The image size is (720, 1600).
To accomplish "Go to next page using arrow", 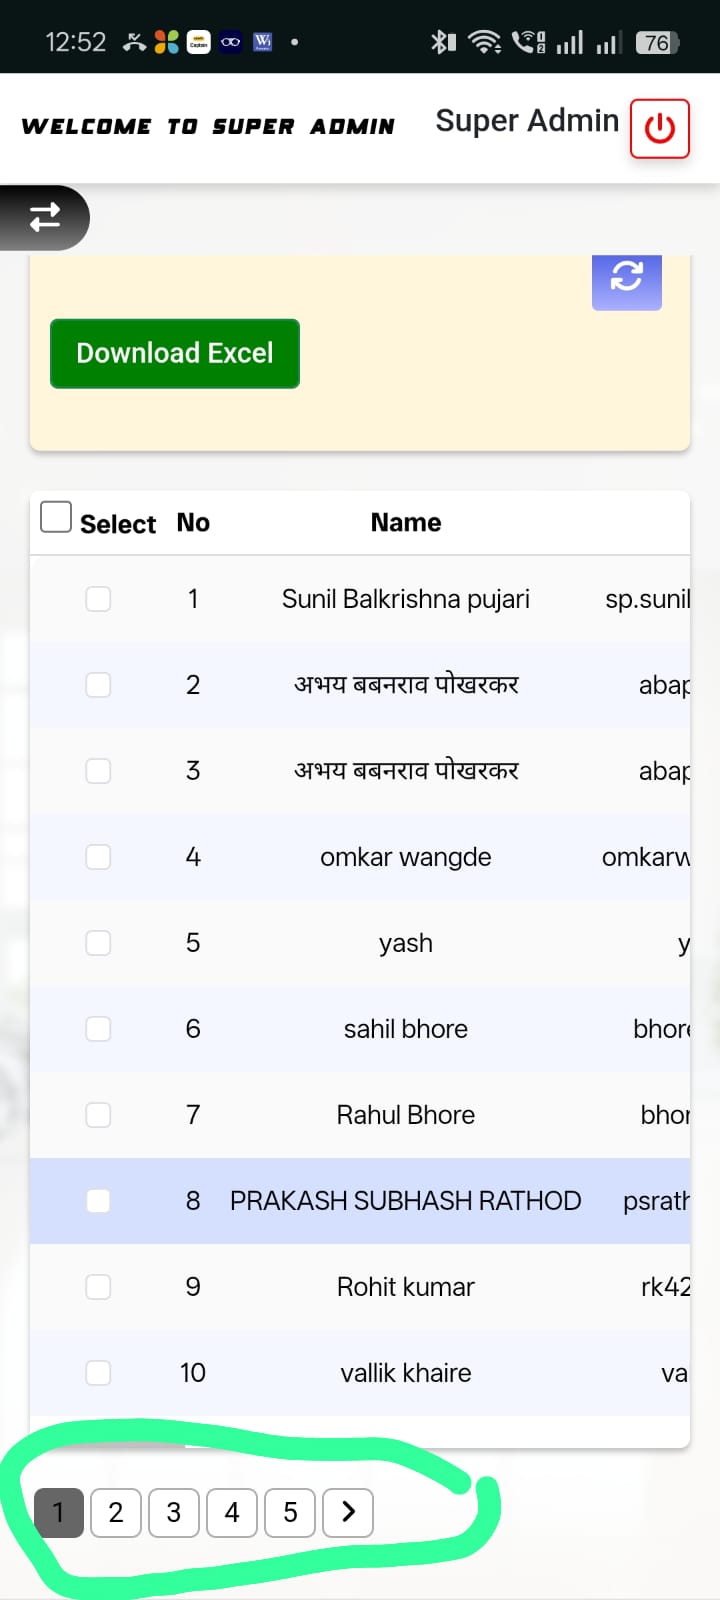I will click(348, 1512).
